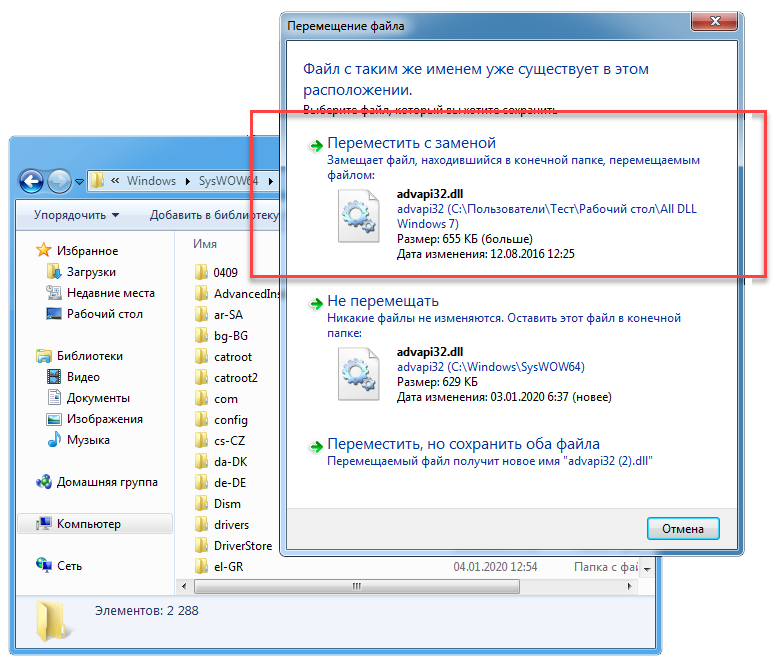Click the el-GR folder icon

pyautogui.click(x=201, y=566)
